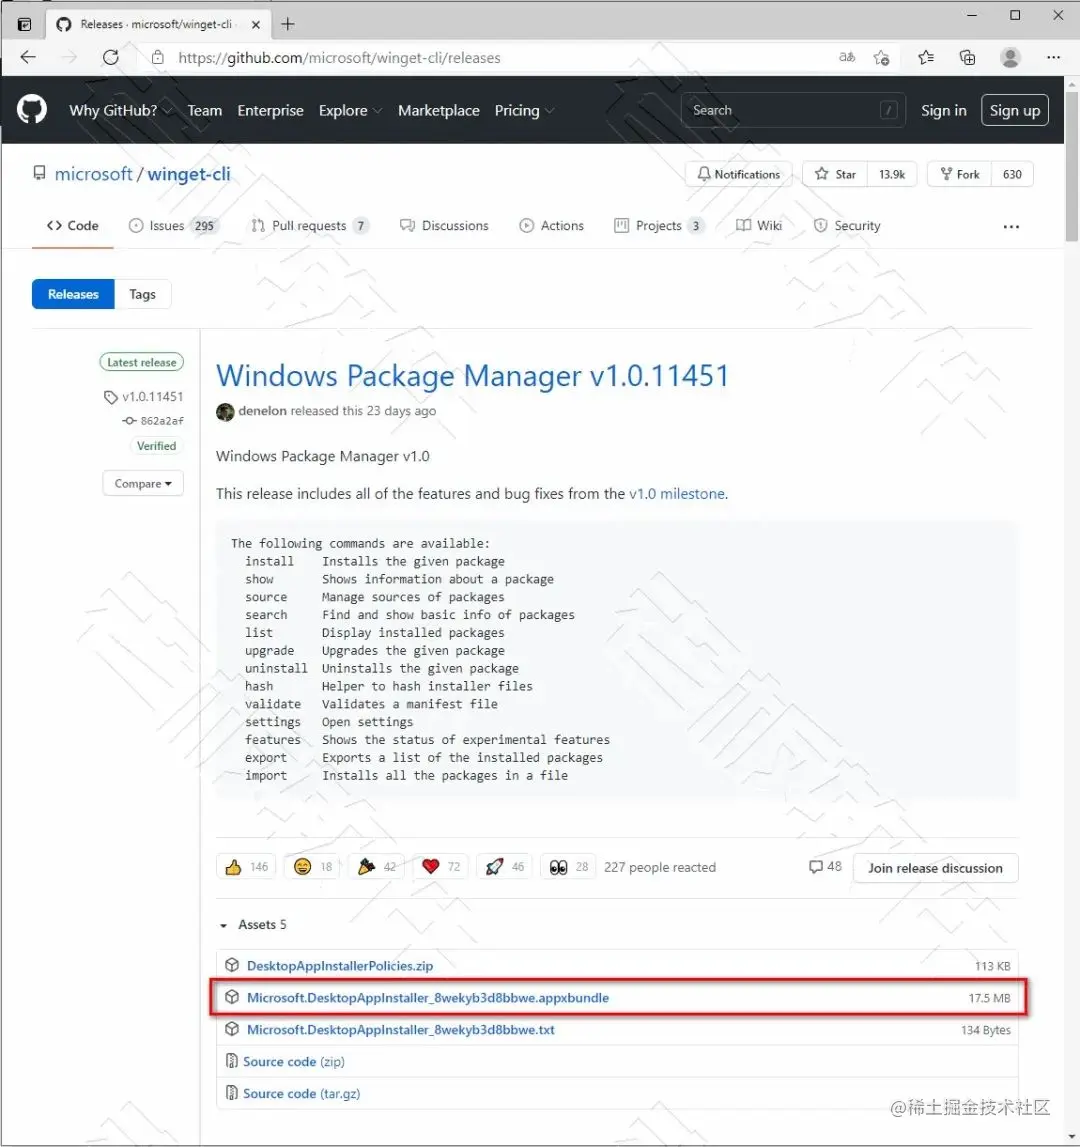Click the Sign up button
This screenshot has height=1147, width=1080.
[1014, 110]
